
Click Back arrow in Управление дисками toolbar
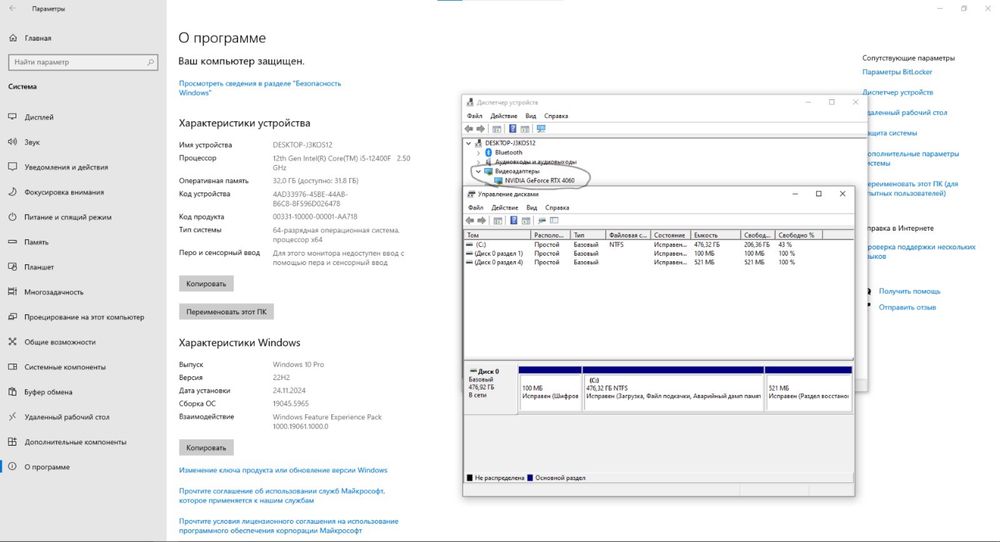coord(470,221)
